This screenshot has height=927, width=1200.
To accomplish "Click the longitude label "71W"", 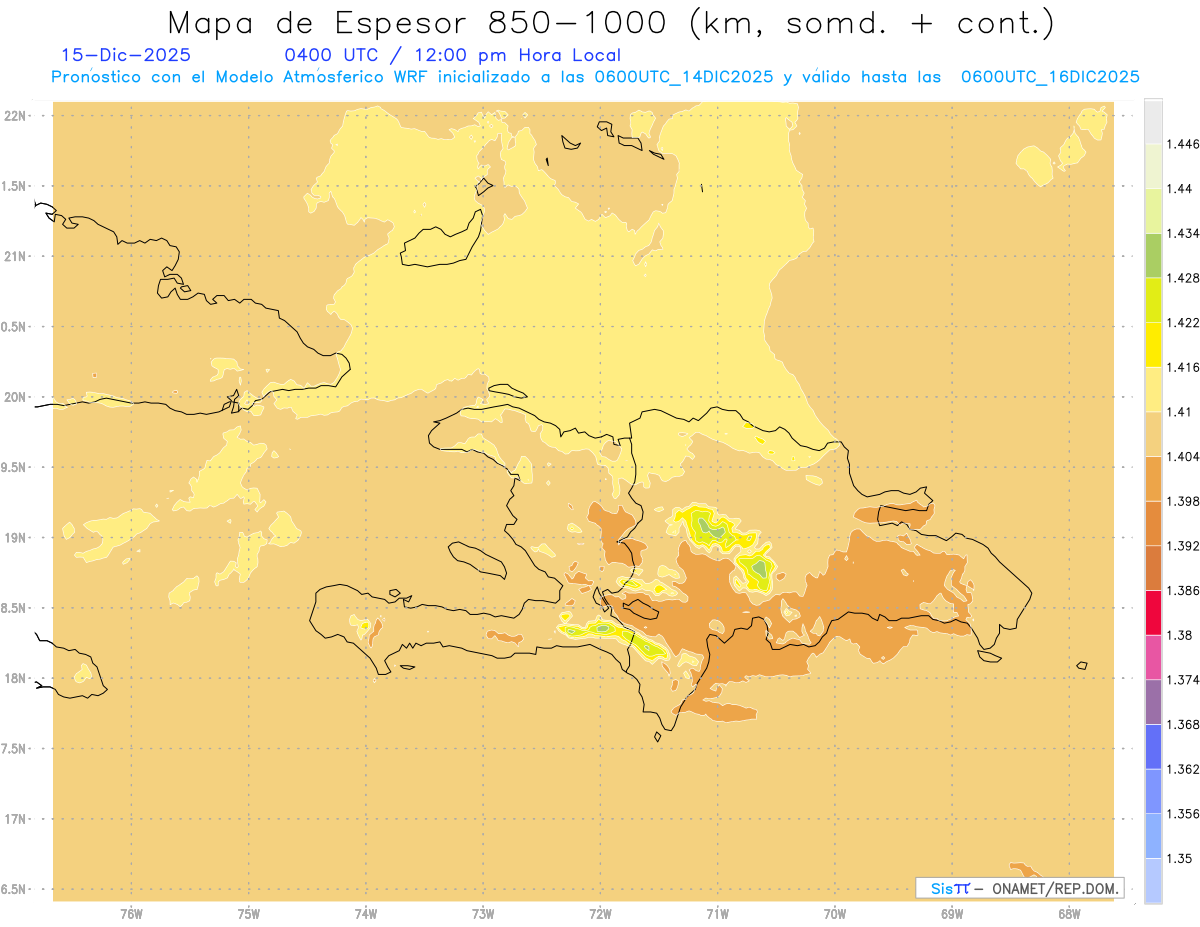I will [717, 913].
